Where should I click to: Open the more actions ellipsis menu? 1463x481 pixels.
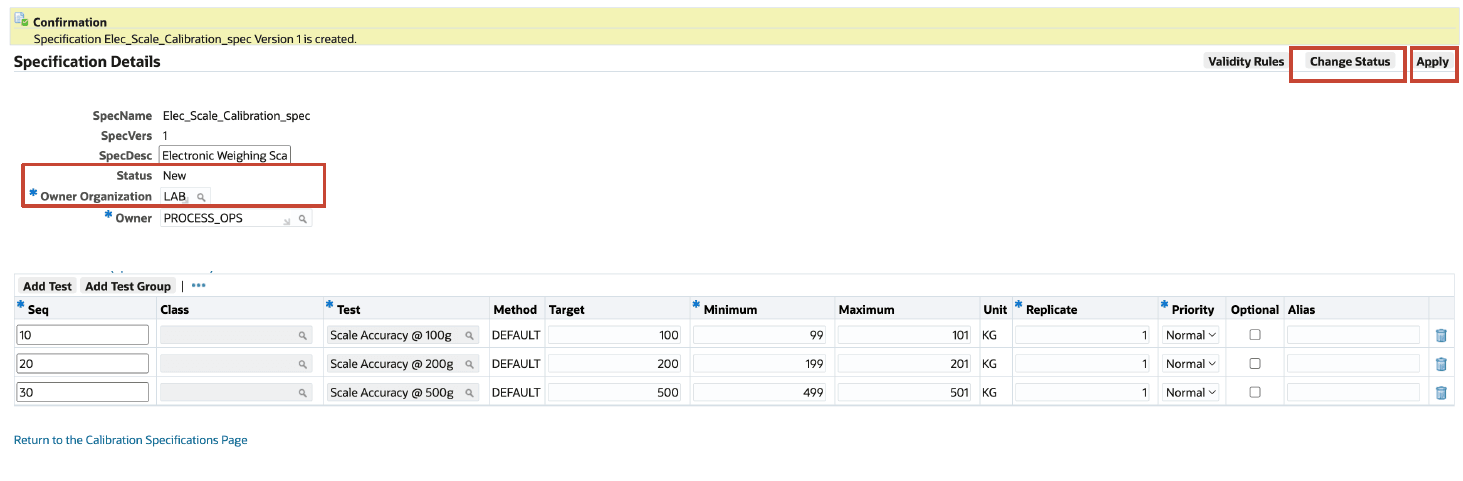pos(198,286)
